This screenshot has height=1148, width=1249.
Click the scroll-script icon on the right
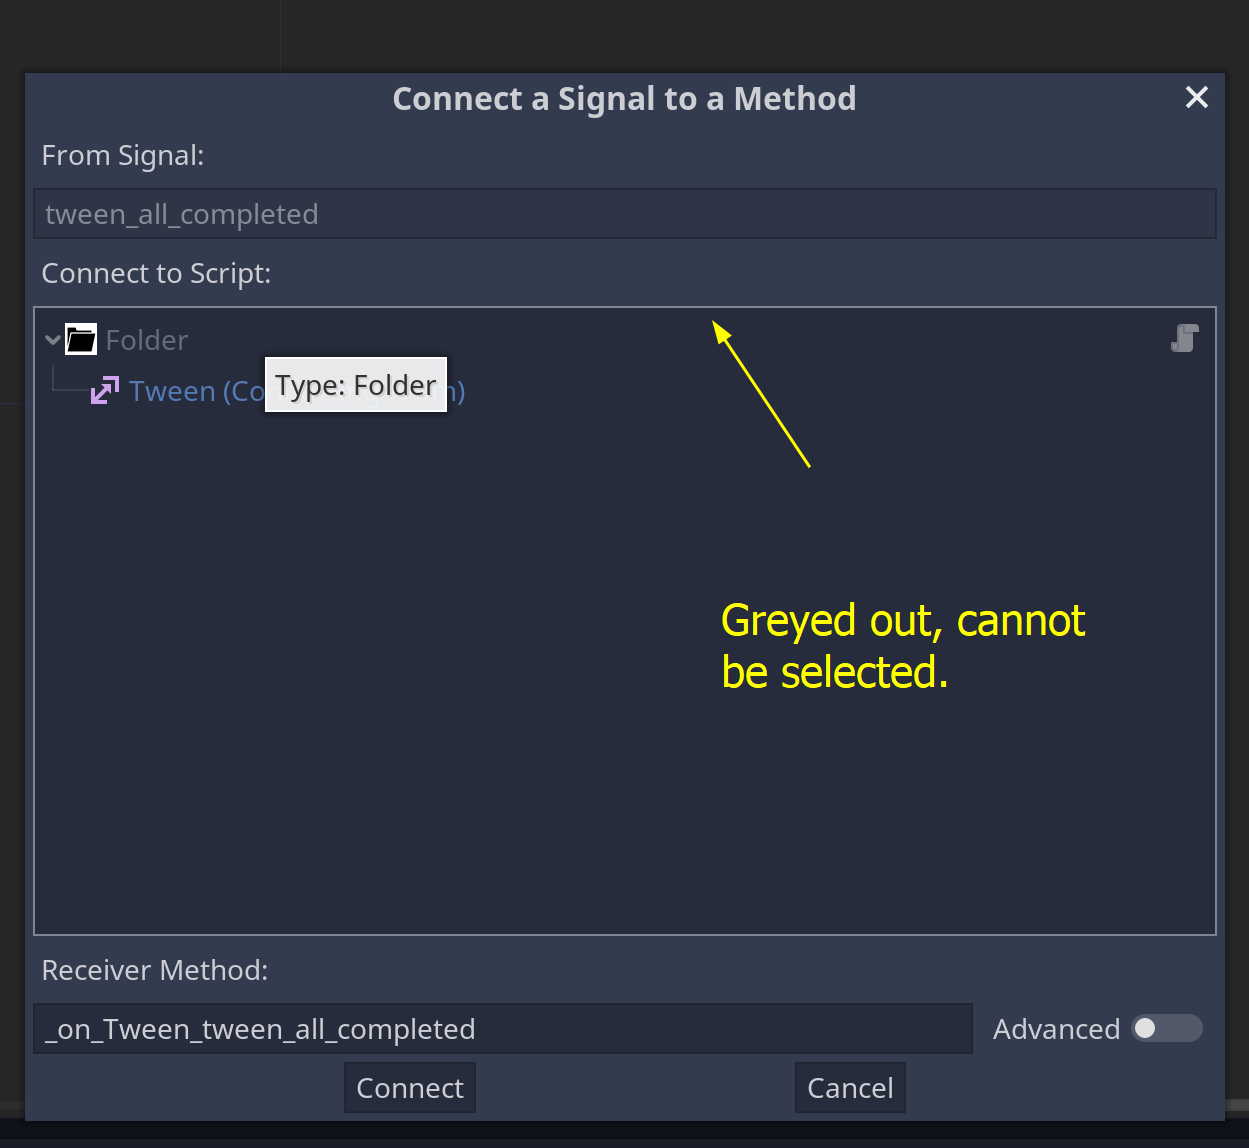(x=1184, y=338)
